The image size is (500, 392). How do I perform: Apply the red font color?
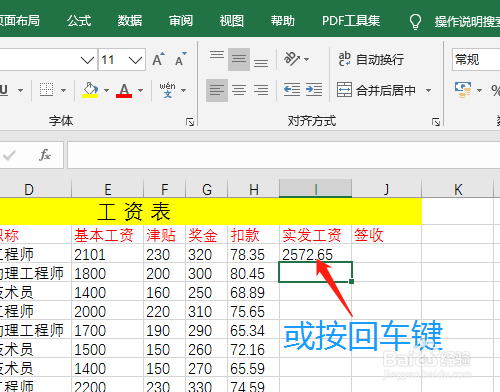(x=124, y=90)
